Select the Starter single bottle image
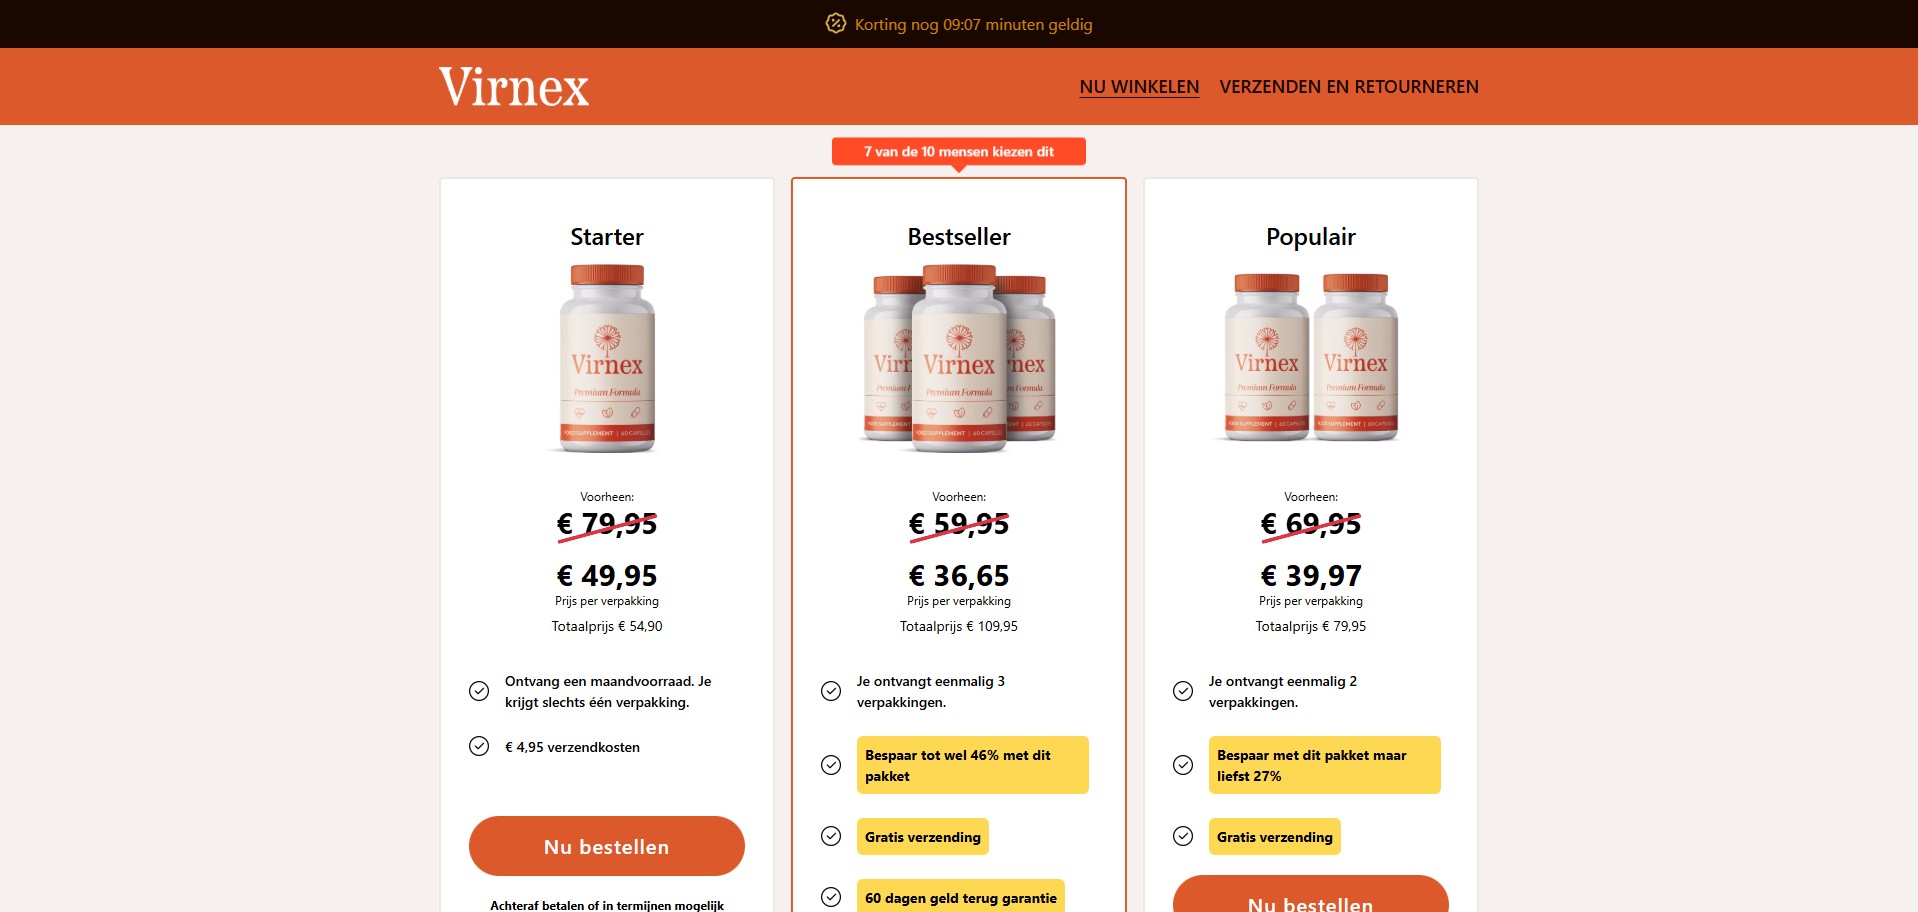 (x=607, y=358)
